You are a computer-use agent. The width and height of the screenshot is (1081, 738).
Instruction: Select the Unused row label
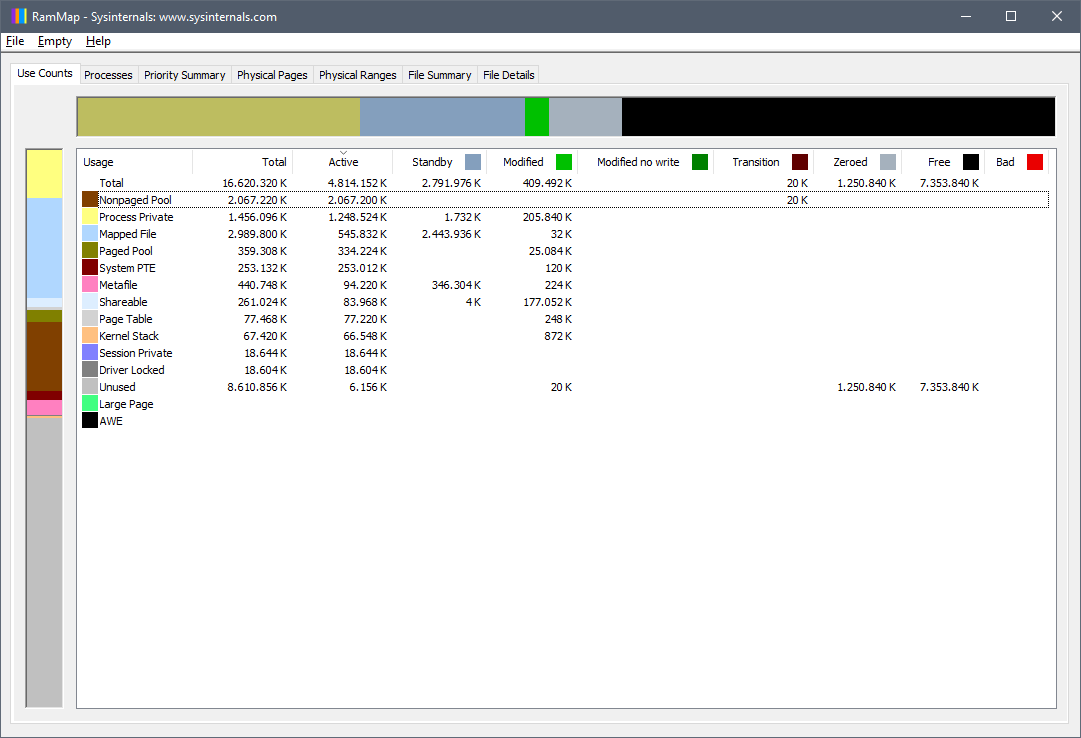pos(117,387)
